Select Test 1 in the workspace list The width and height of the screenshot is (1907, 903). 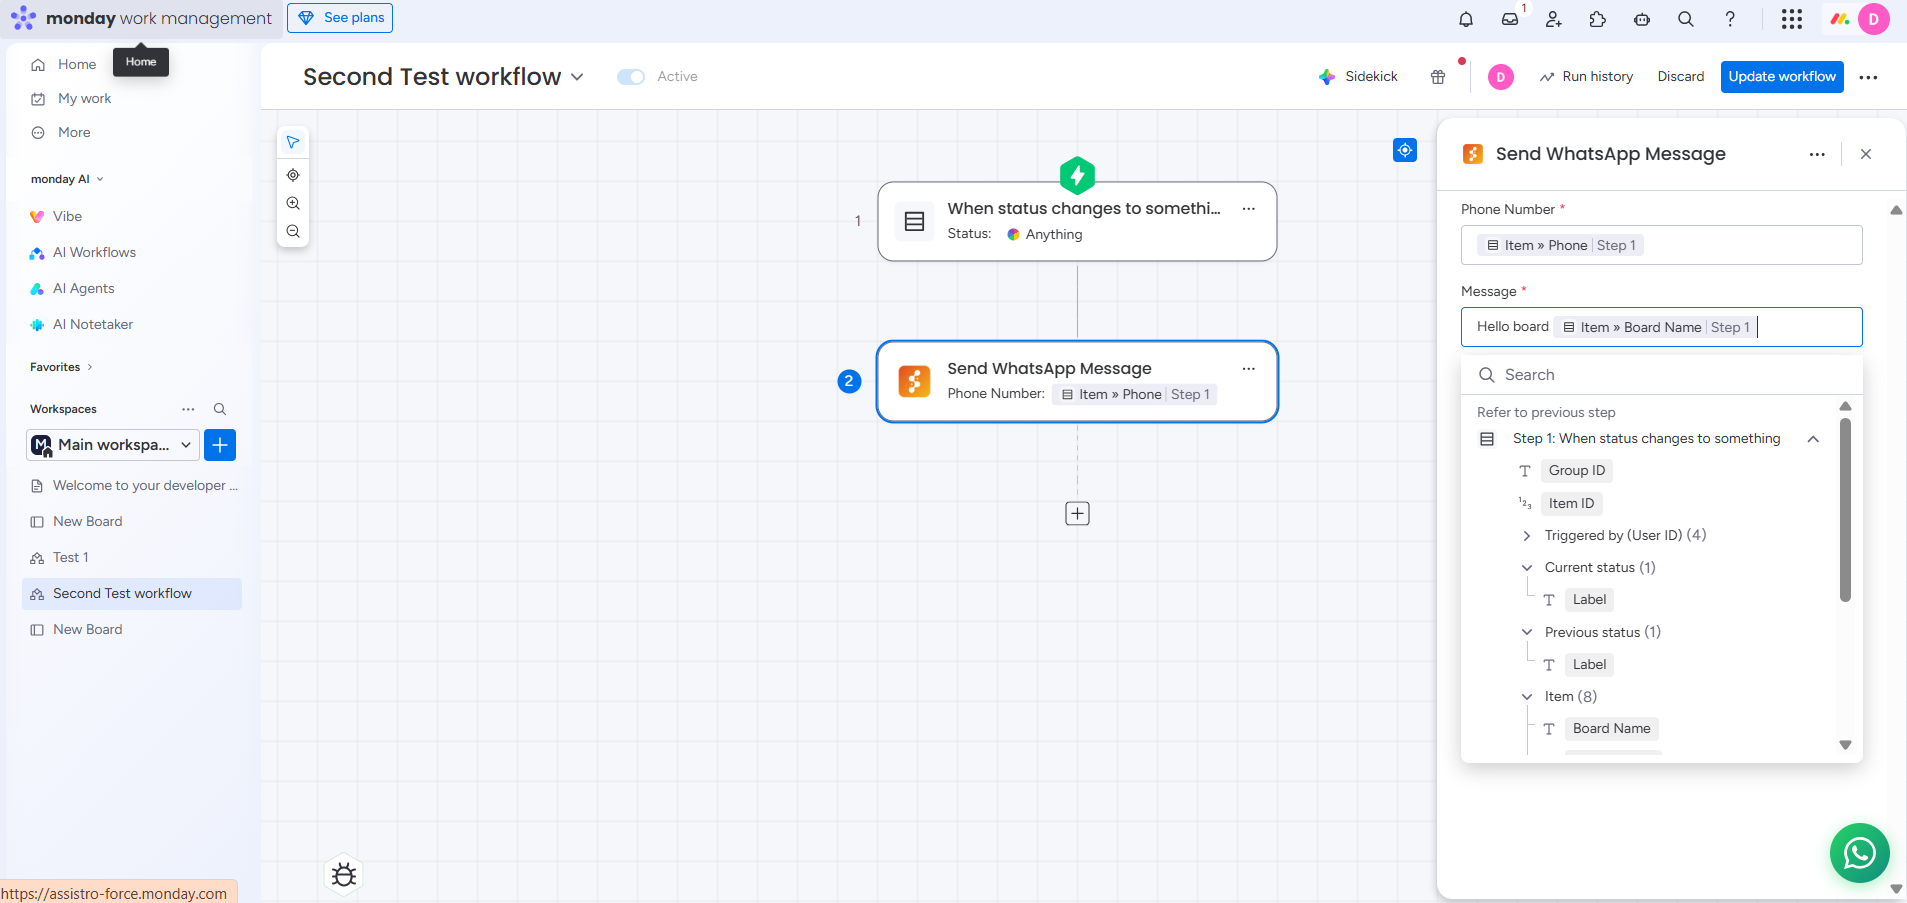(71, 558)
